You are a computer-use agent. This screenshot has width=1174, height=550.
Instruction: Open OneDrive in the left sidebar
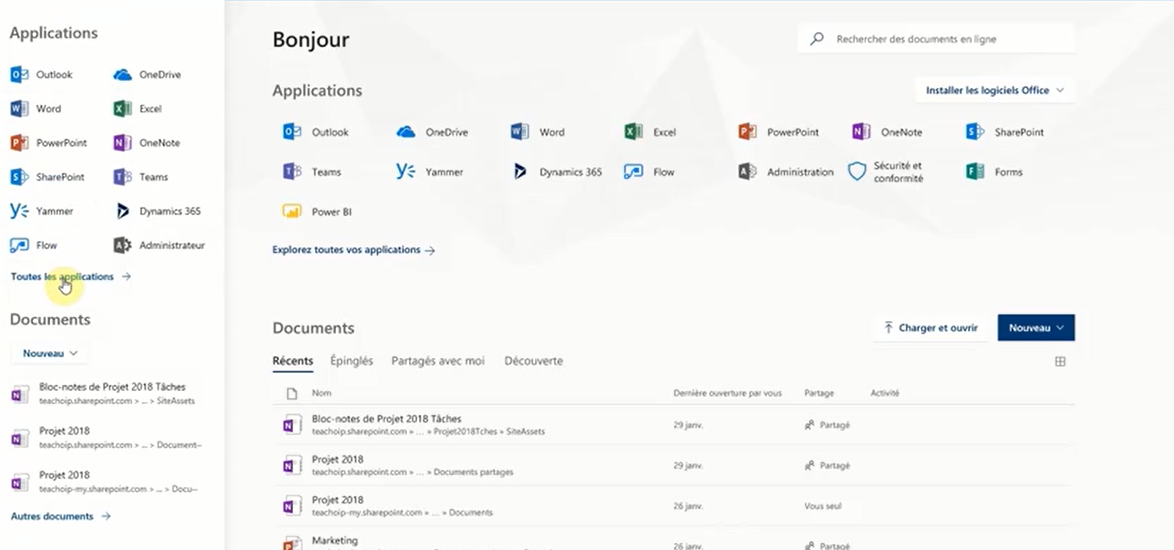pyautogui.click(x=147, y=75)
